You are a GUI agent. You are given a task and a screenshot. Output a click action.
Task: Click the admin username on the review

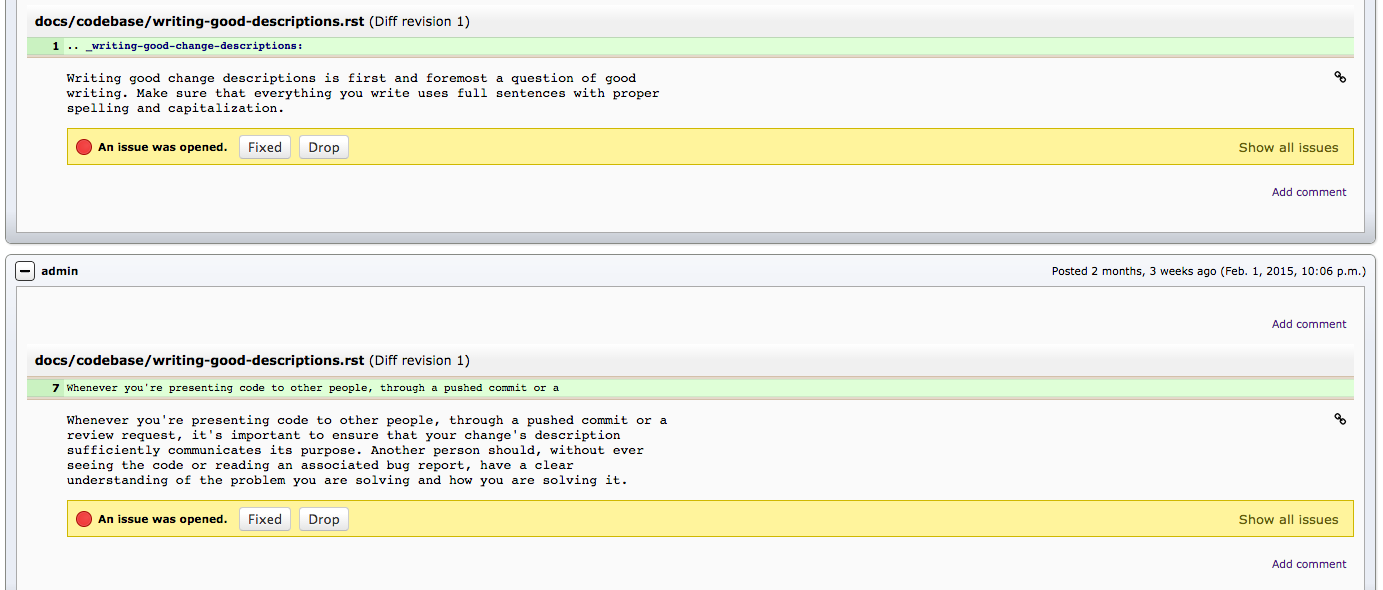[60, 271]
